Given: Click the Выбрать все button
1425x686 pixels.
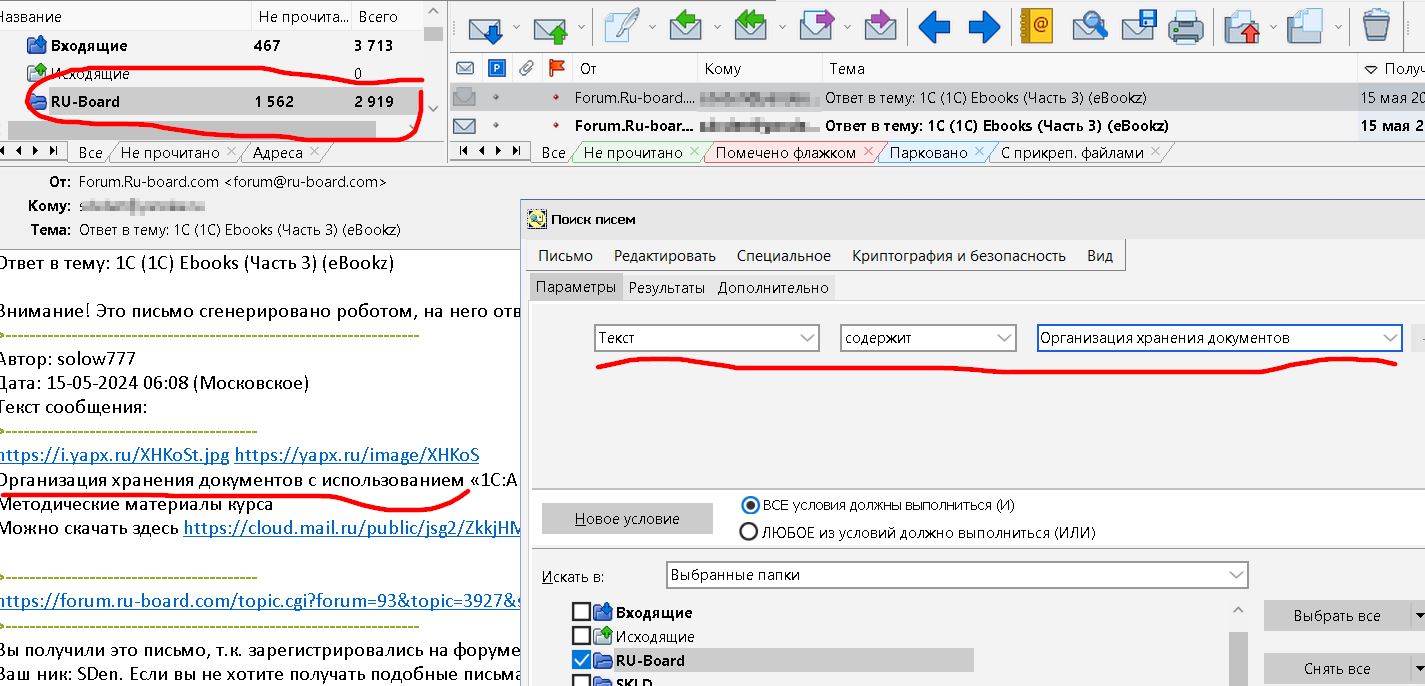Looking at the screenshot, I should pyautogui.click(x=1336, y=616).
